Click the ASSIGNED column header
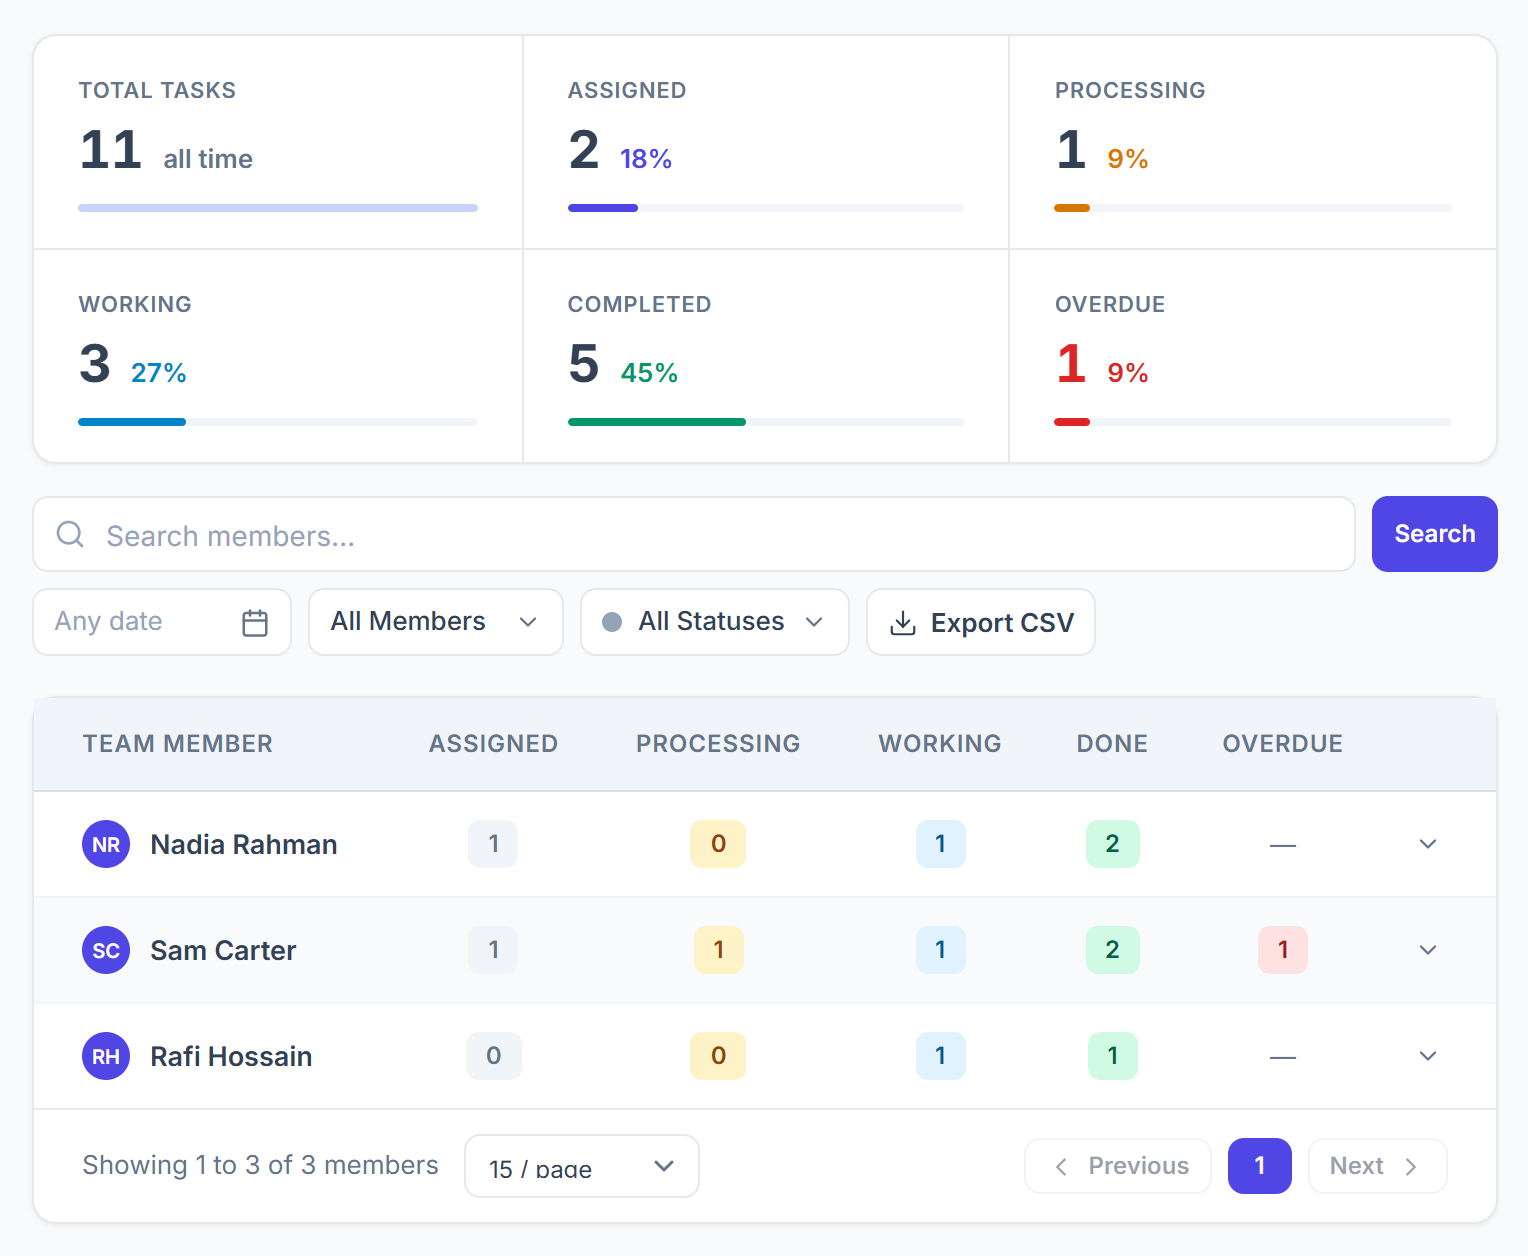The width and height of the screenshot is (1528, 1256). (494, 744)
